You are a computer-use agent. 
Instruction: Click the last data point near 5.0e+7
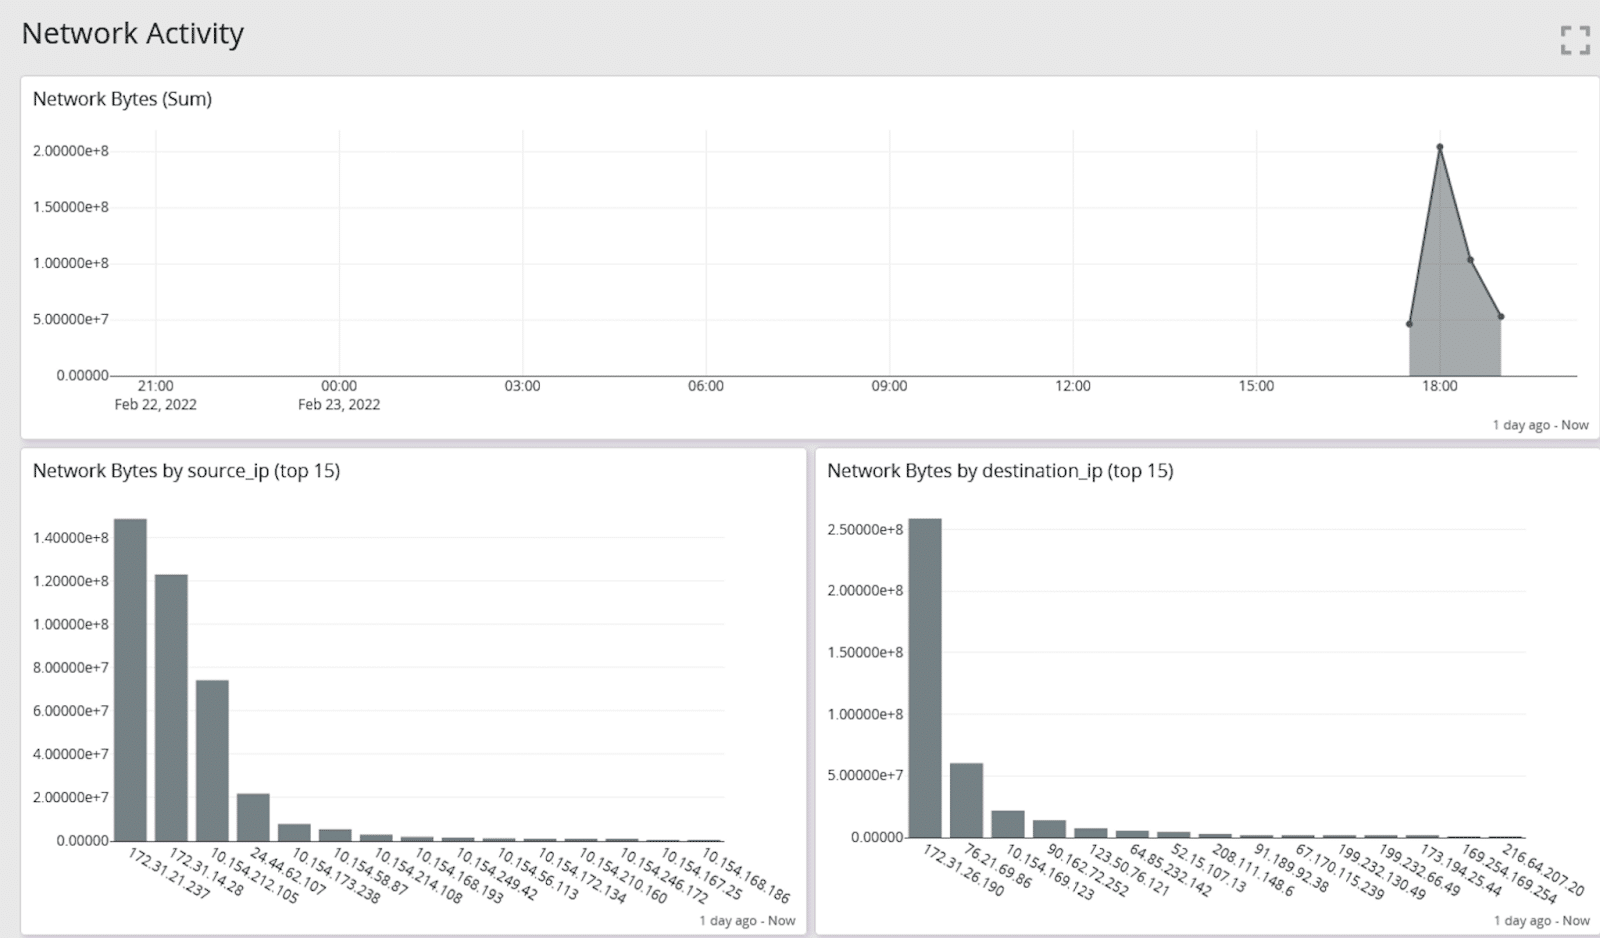point(1501,317)
